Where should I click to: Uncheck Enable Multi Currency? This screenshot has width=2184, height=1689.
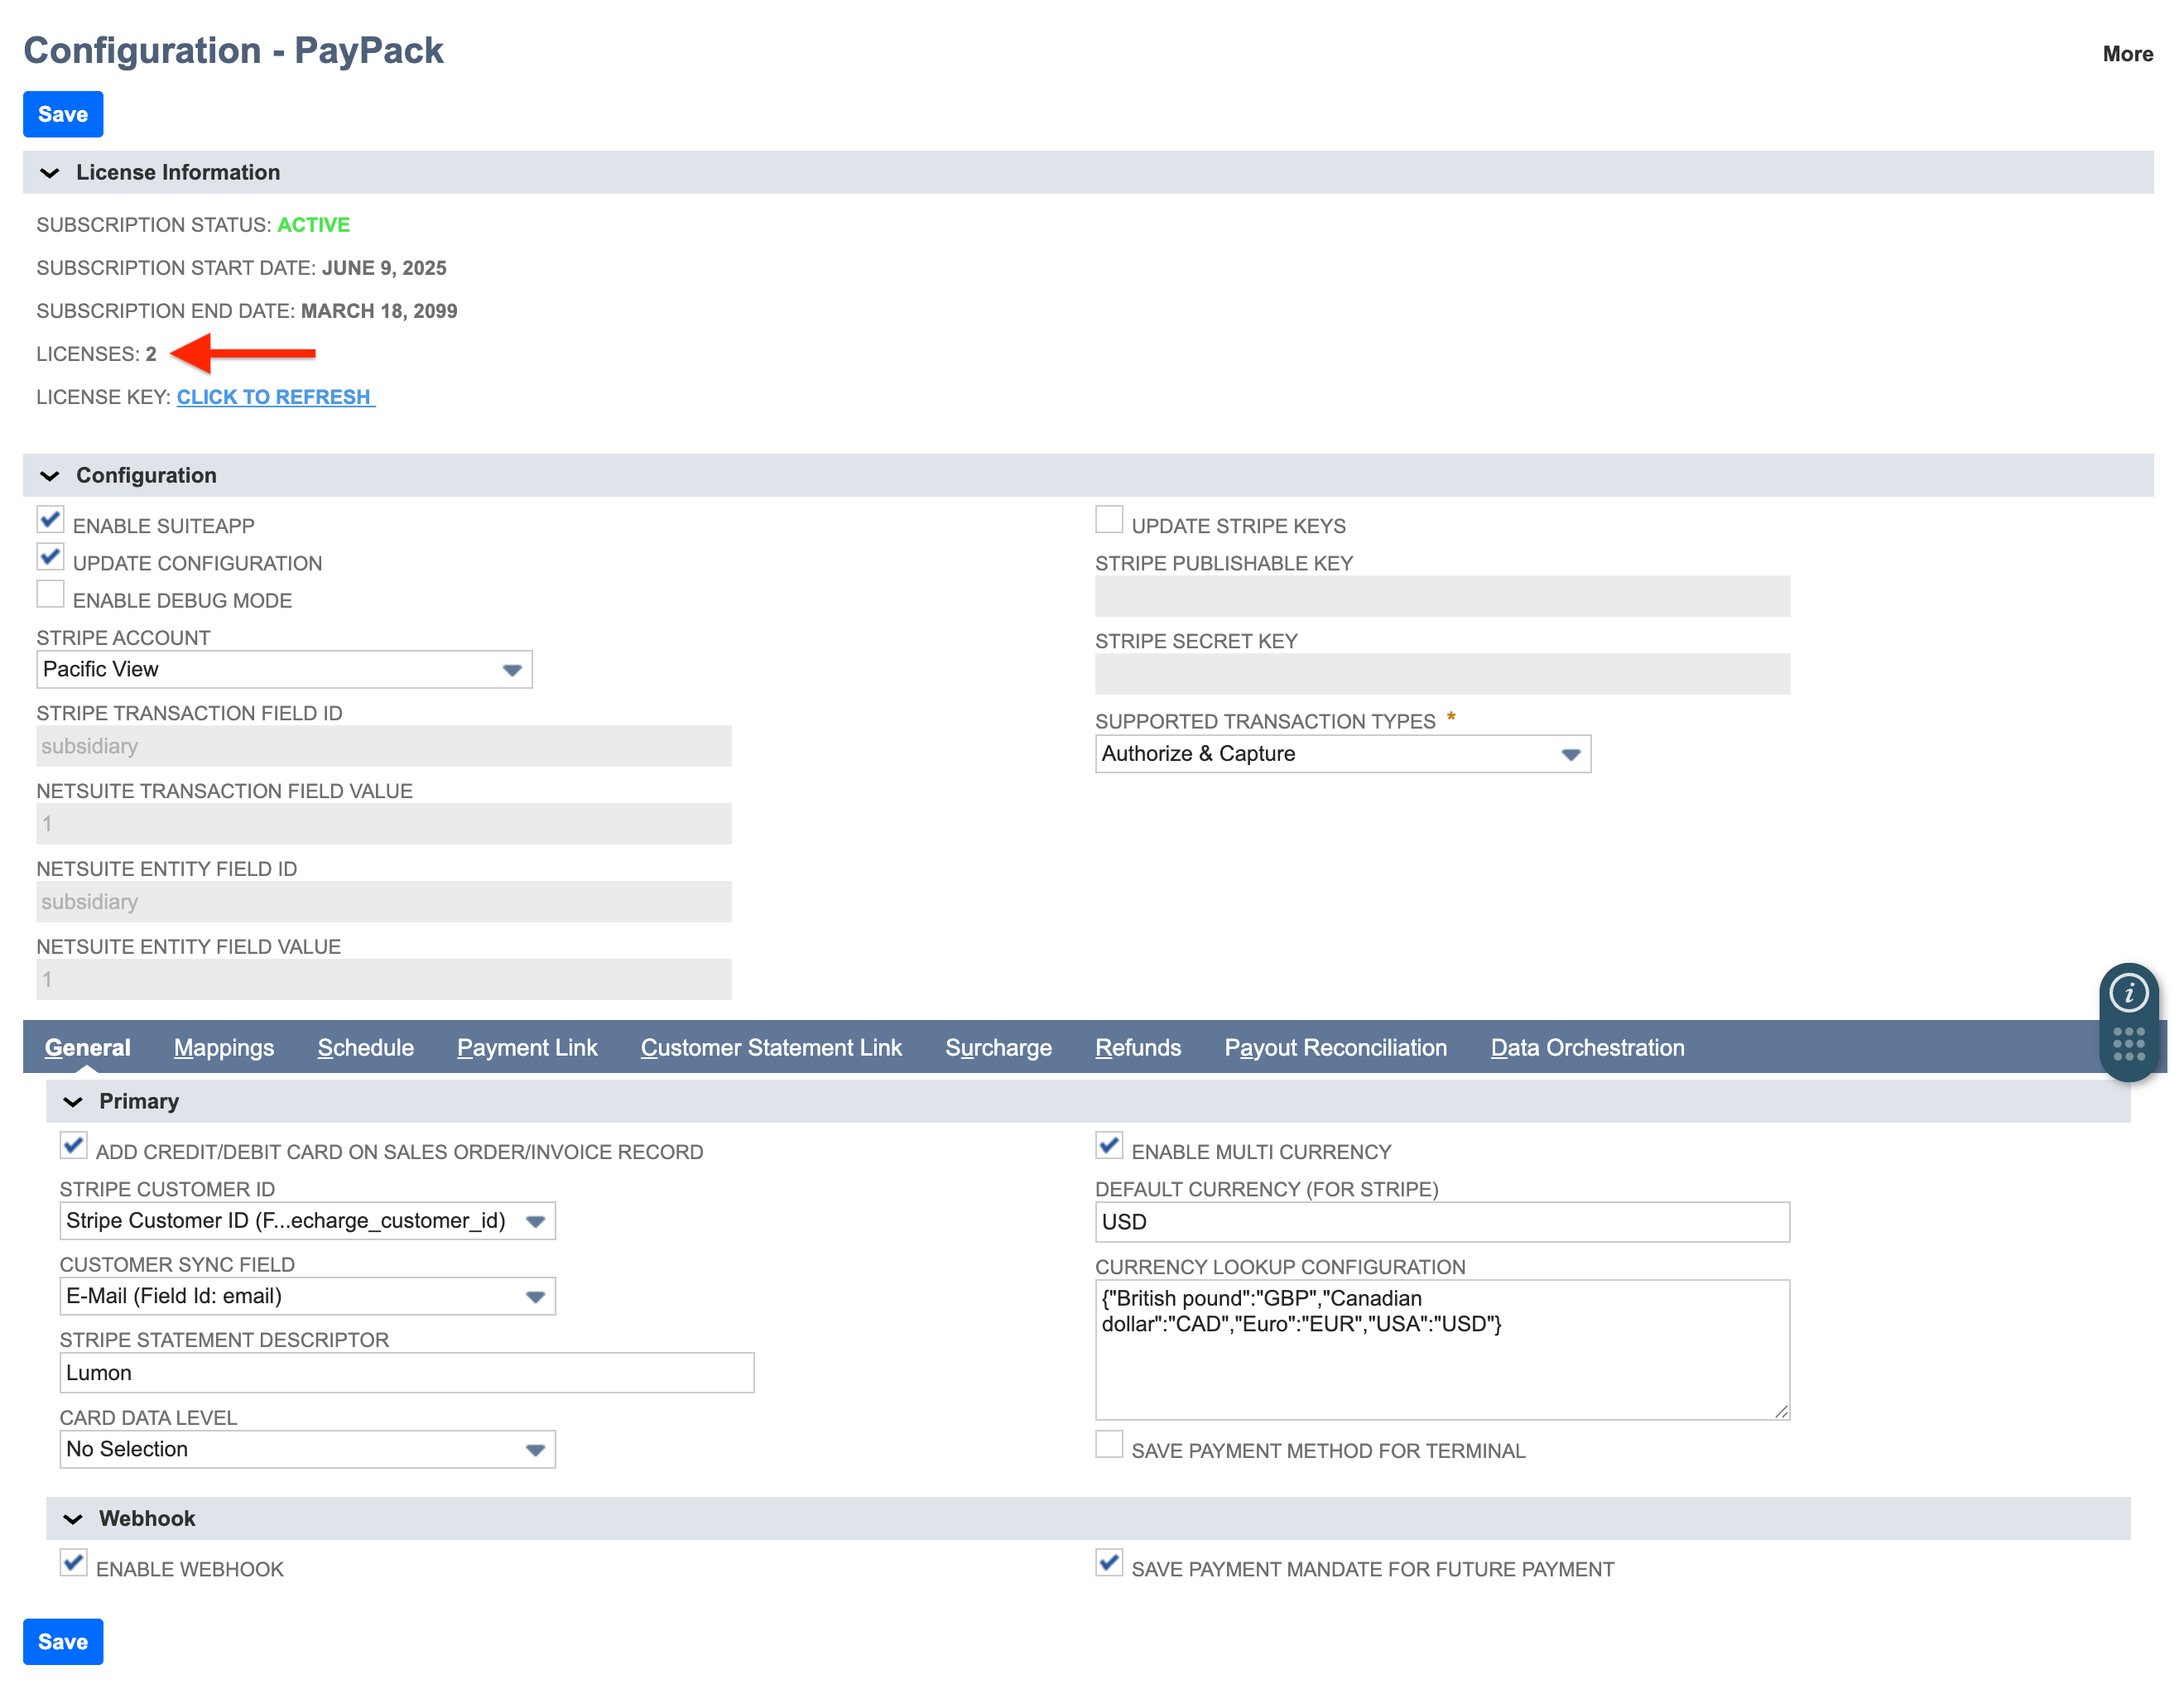(1108, 1146)
